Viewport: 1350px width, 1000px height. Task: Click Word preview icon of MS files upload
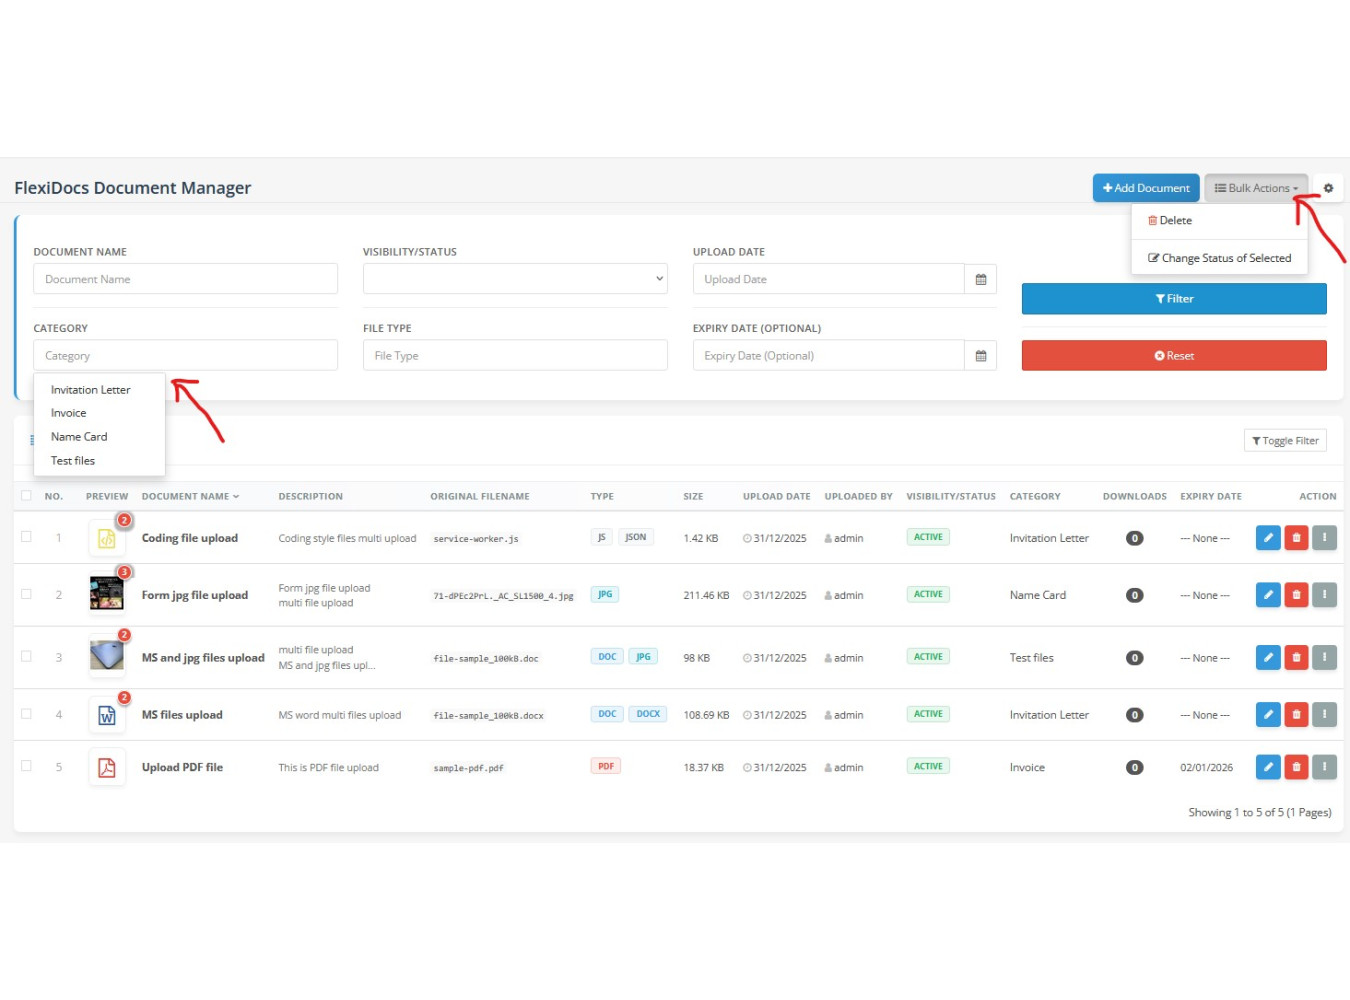pos(107,715)
